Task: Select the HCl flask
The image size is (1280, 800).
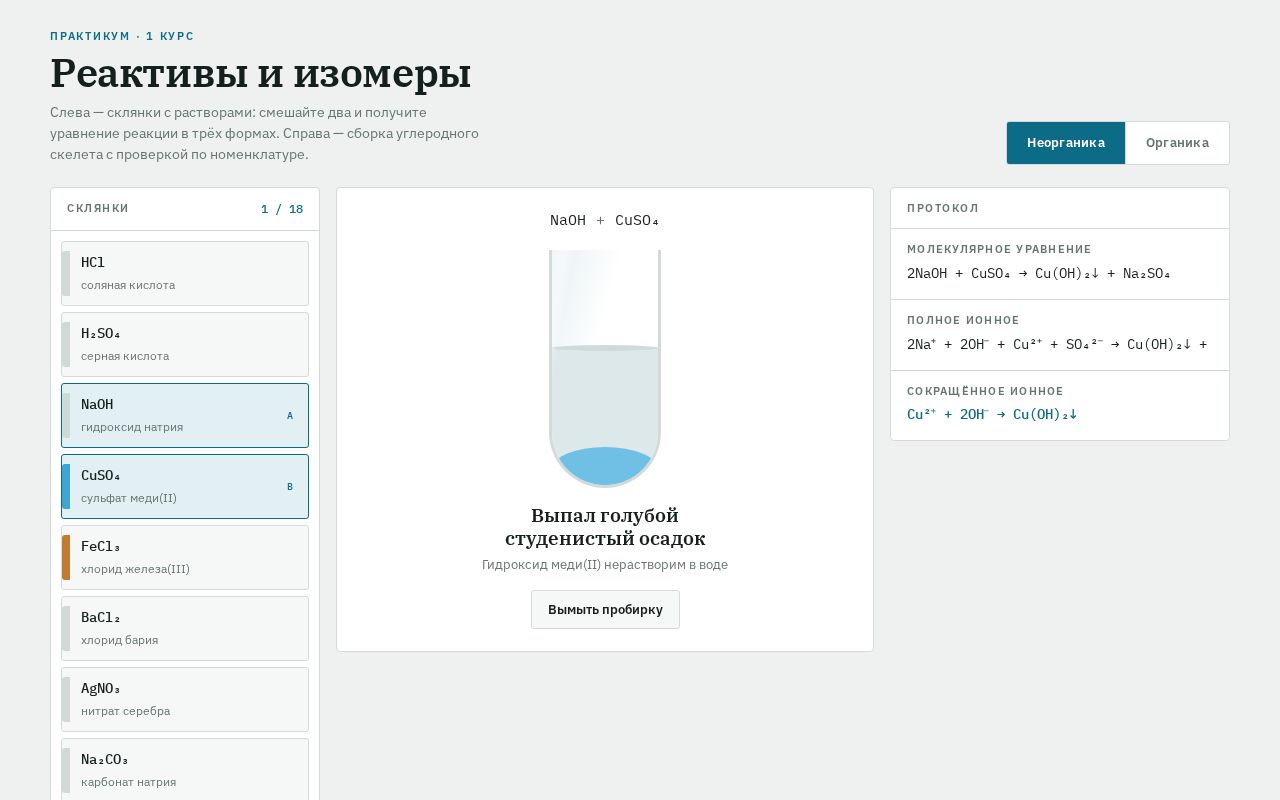Action: 185,273
